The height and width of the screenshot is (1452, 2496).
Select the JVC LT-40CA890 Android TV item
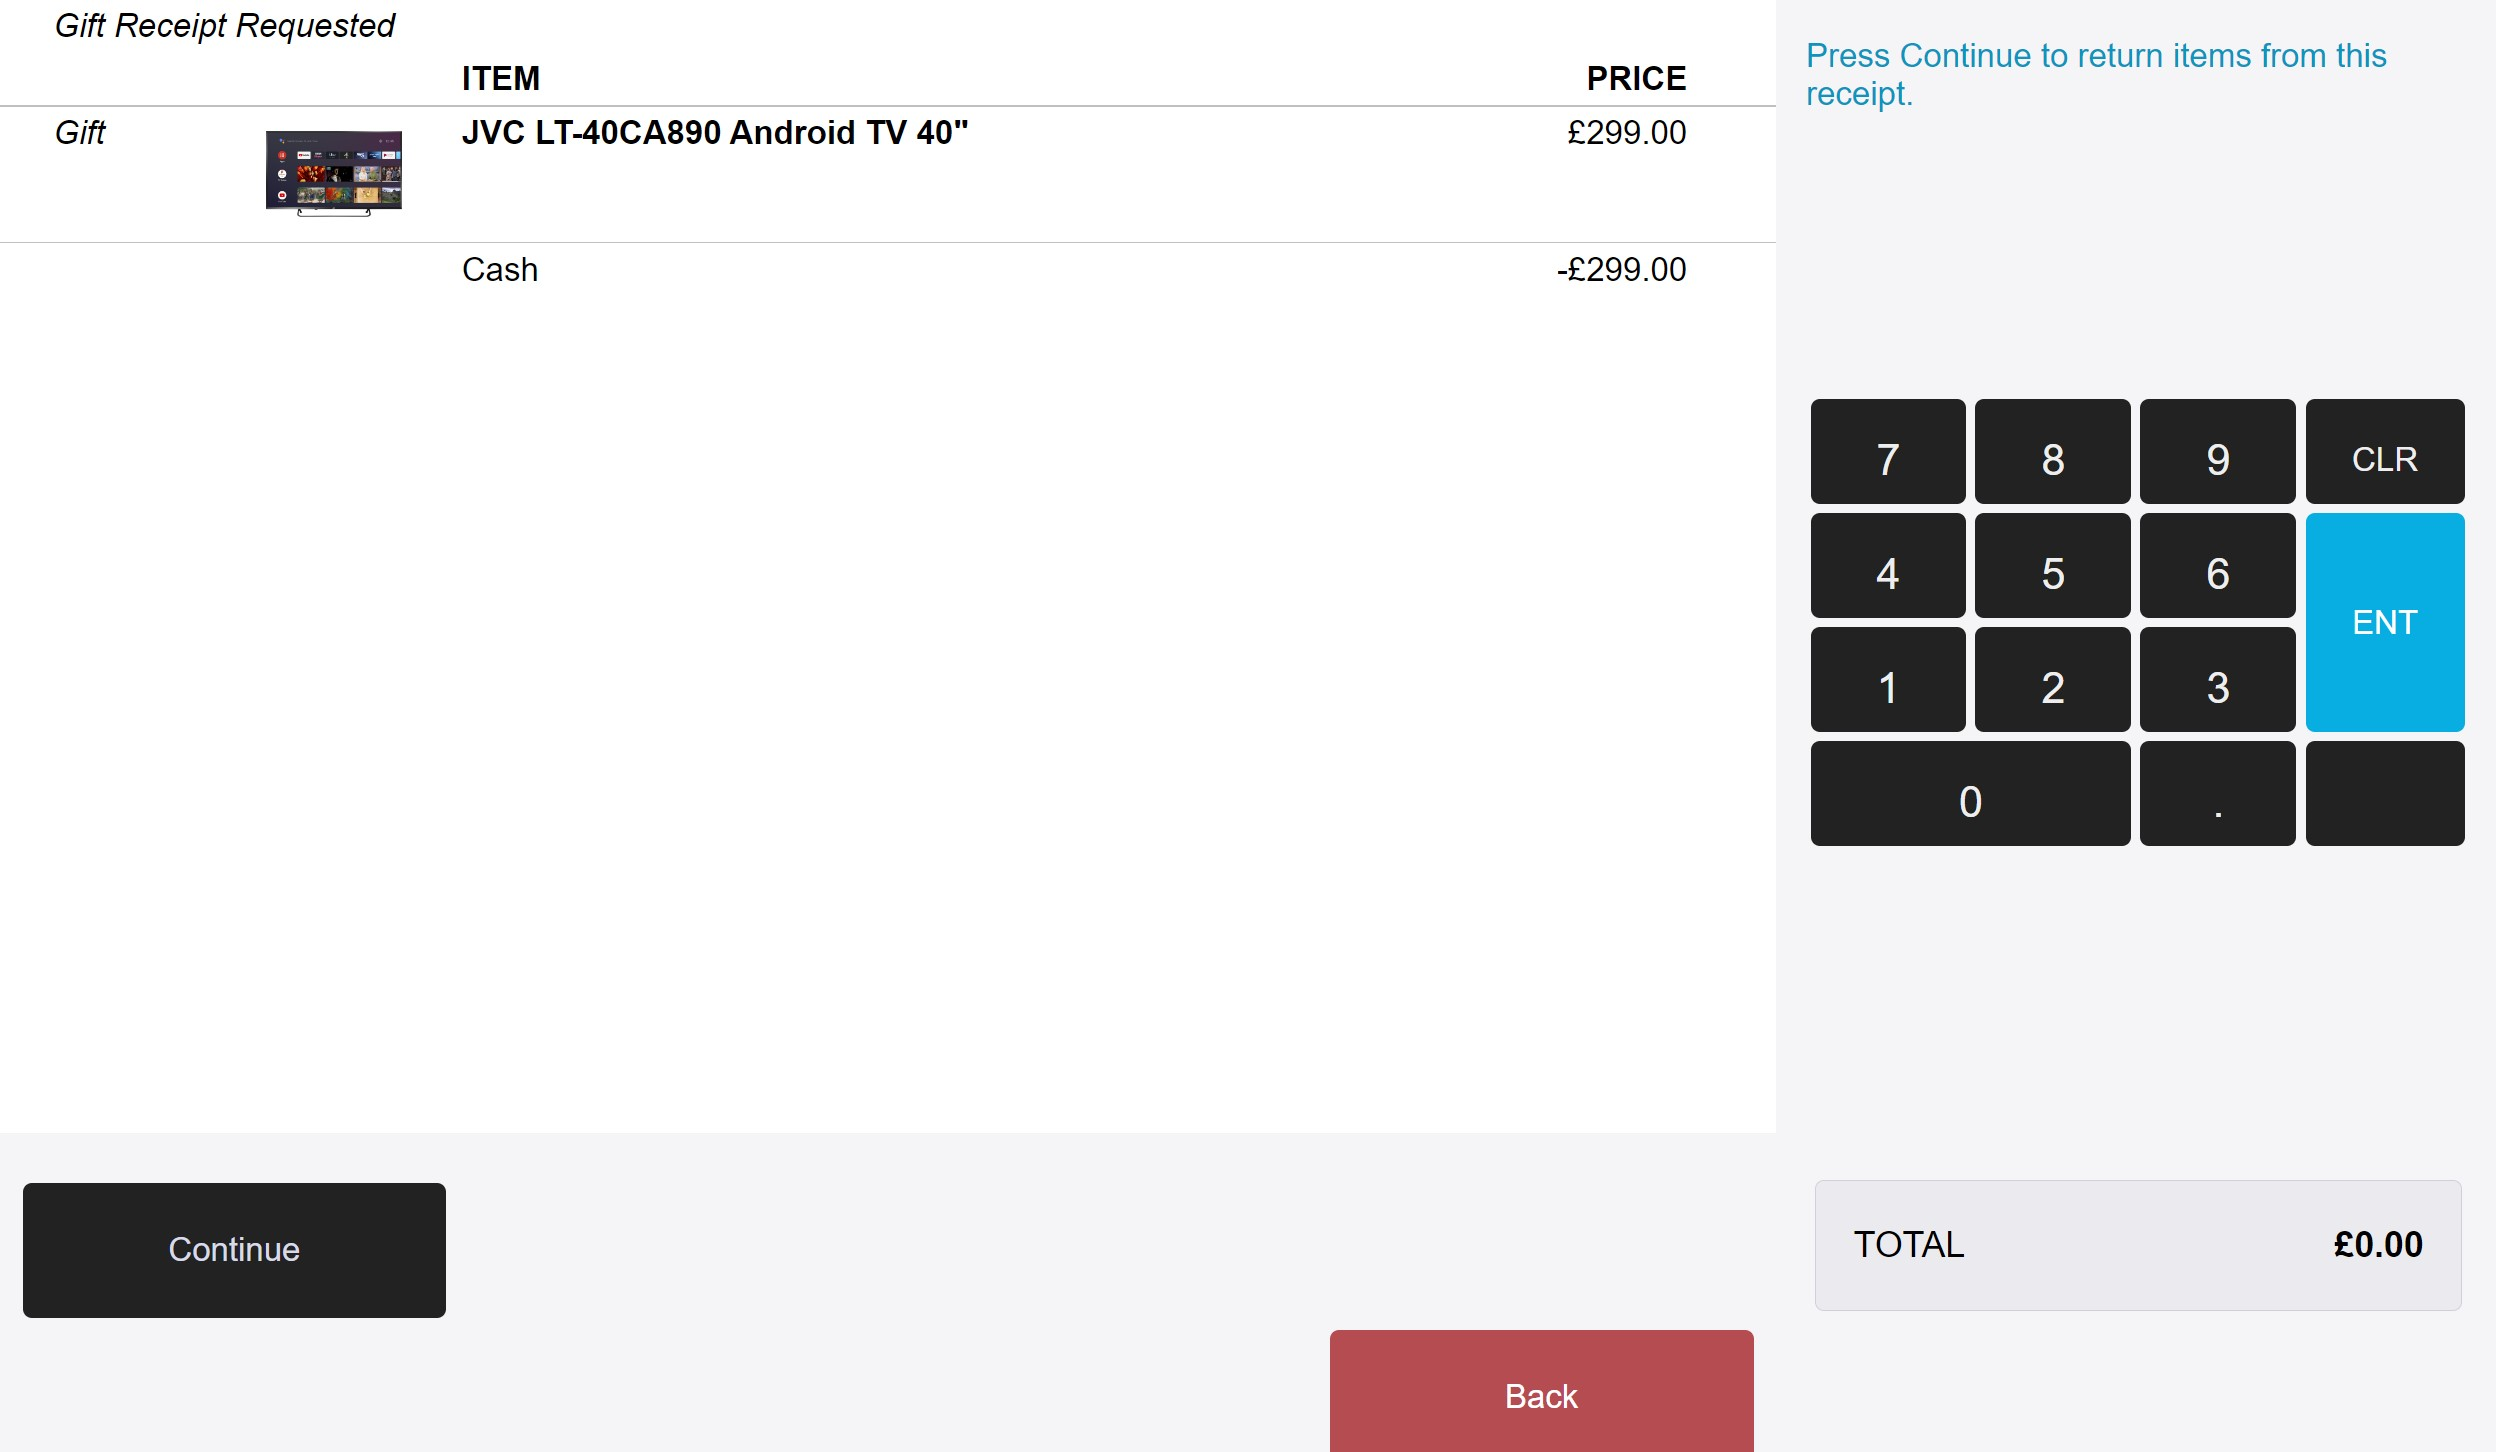pos(714,133)
